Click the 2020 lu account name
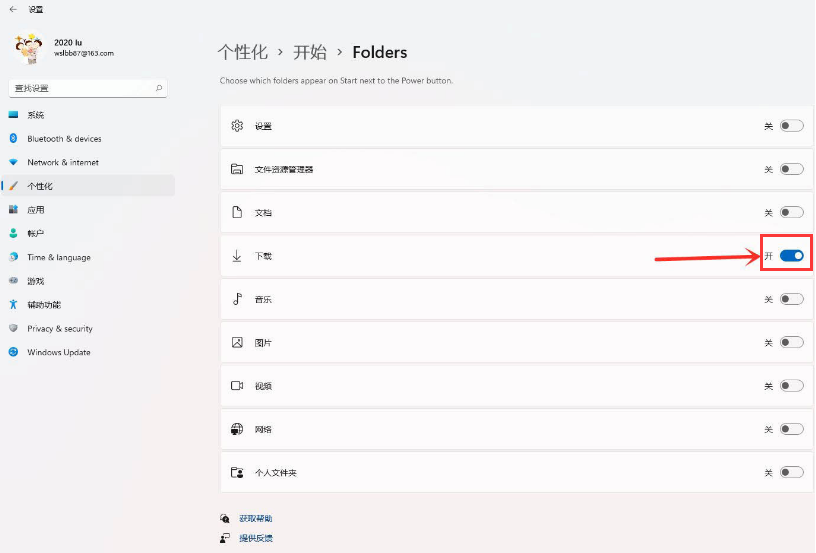 [68, 43]
